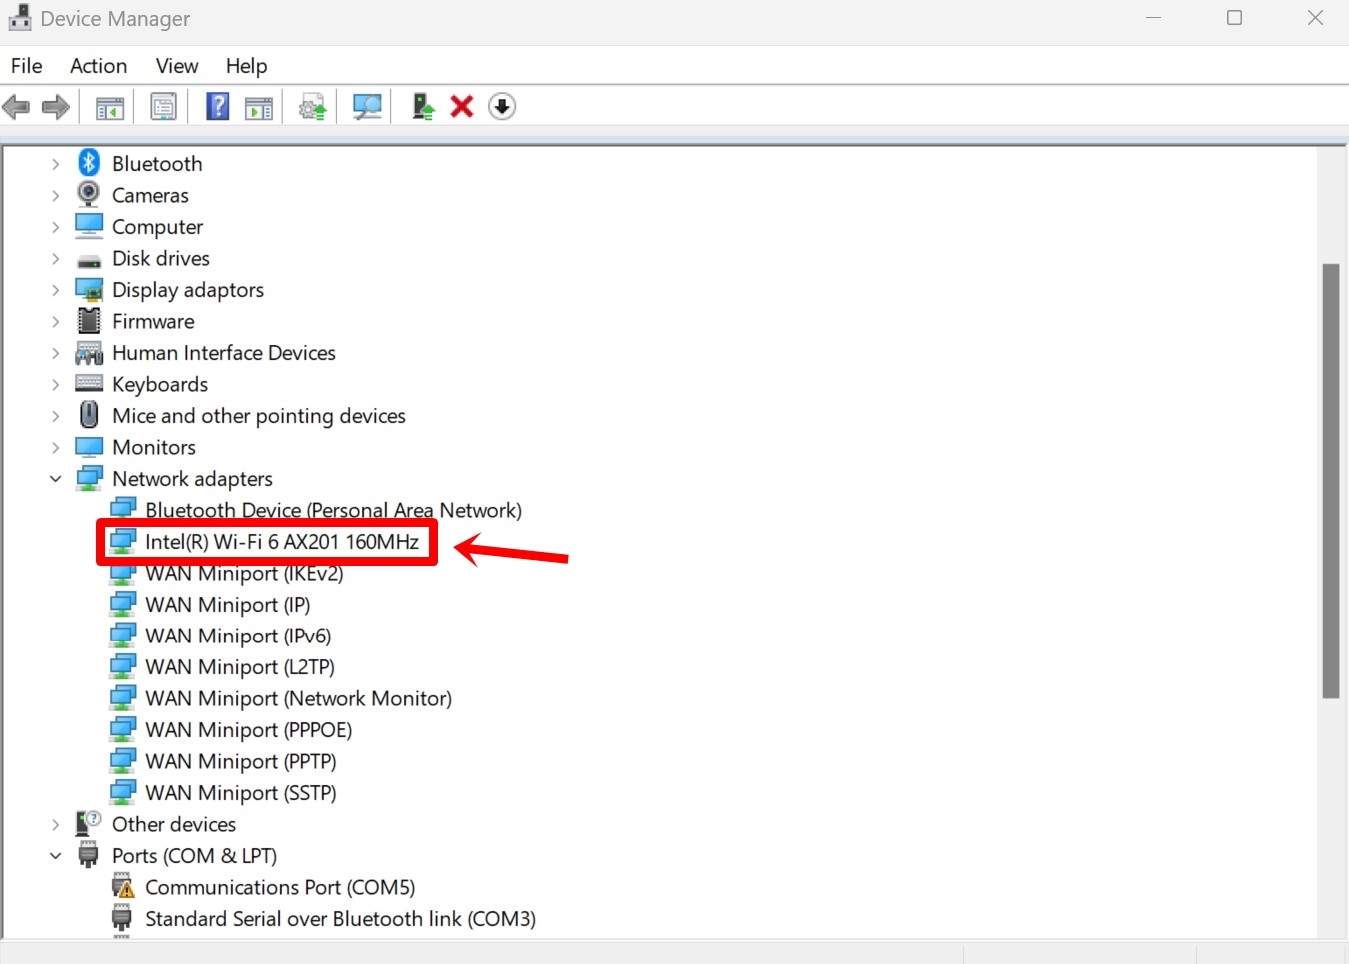Image resolution: width=1349 pixels, height=964 pixels.
Task: Select WAN Miniport (L2TP)
Action: click(x=240, y=667)
